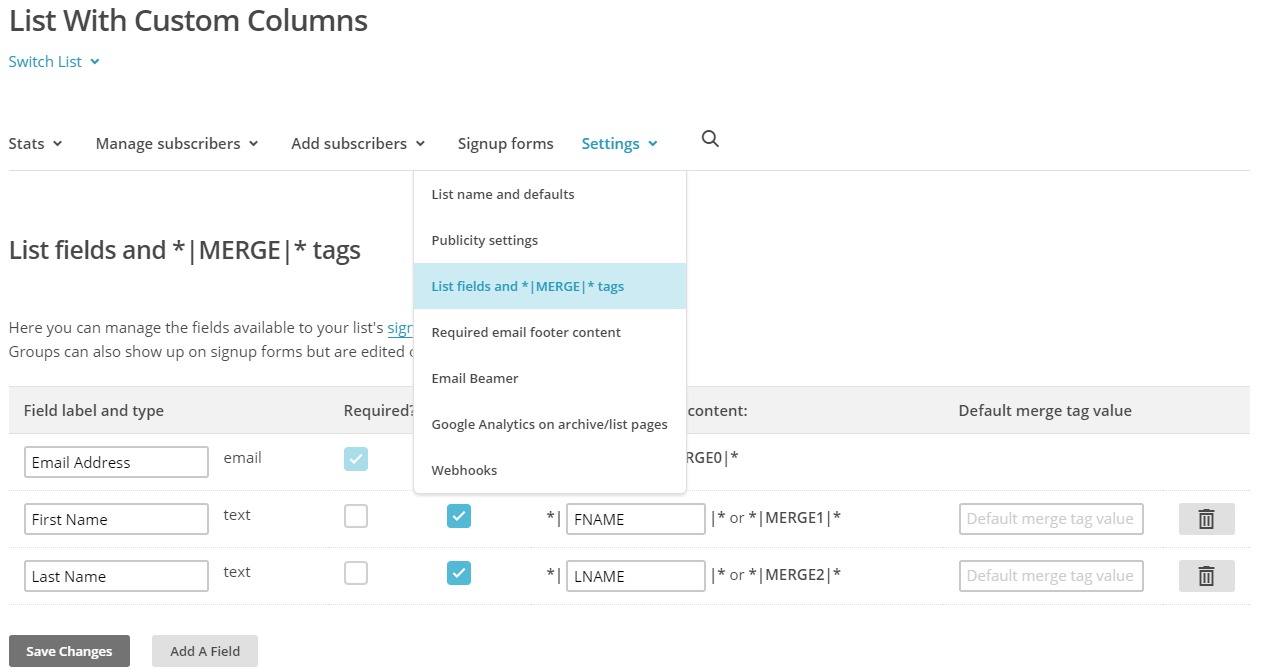Click the Email Address required checkbox
This screenshot has height=672, width=1267.
click(x=356, y=459)
